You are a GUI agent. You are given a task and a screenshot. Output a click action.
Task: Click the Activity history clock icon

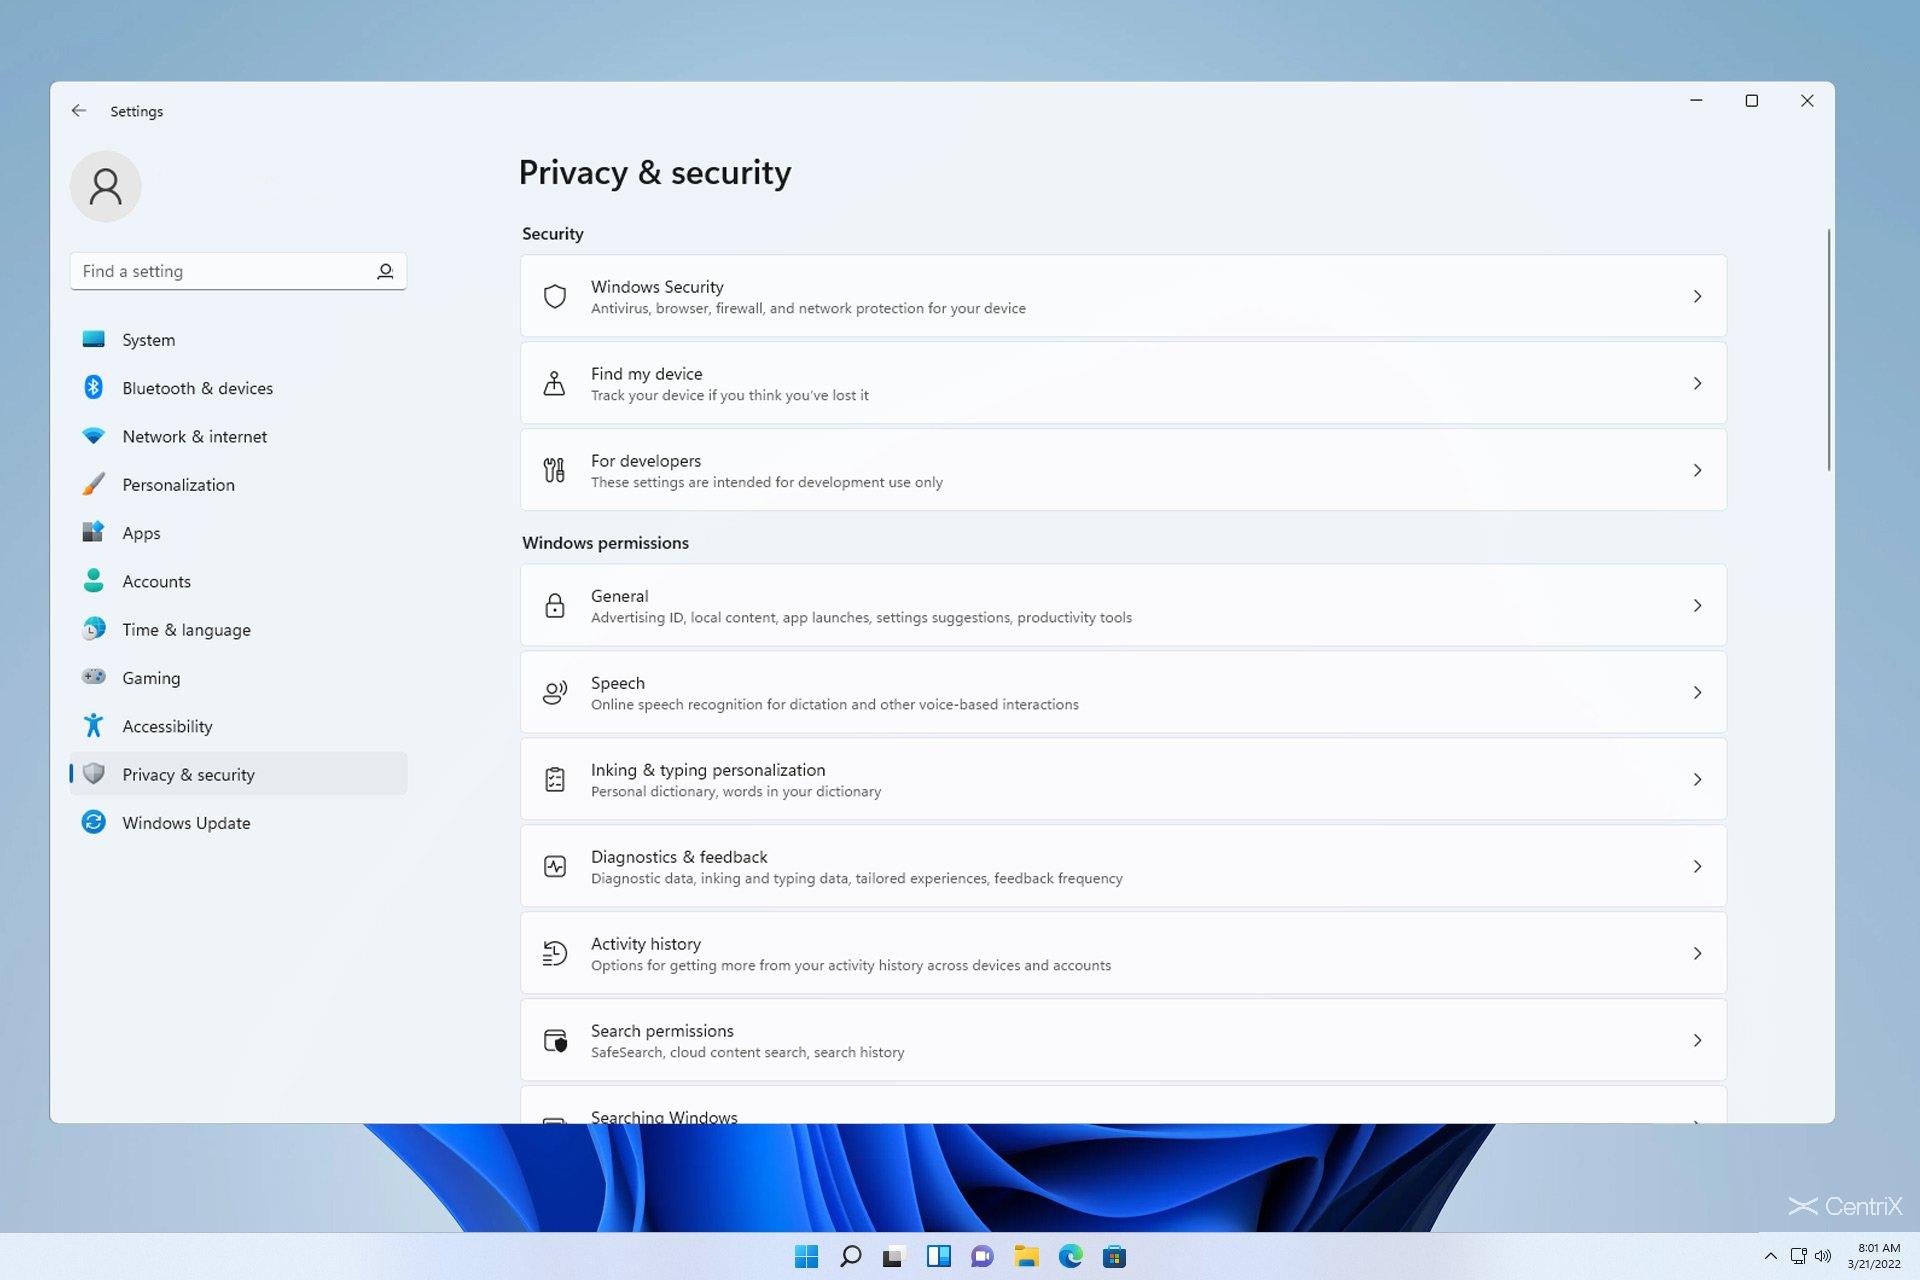[x=554, y=953]
